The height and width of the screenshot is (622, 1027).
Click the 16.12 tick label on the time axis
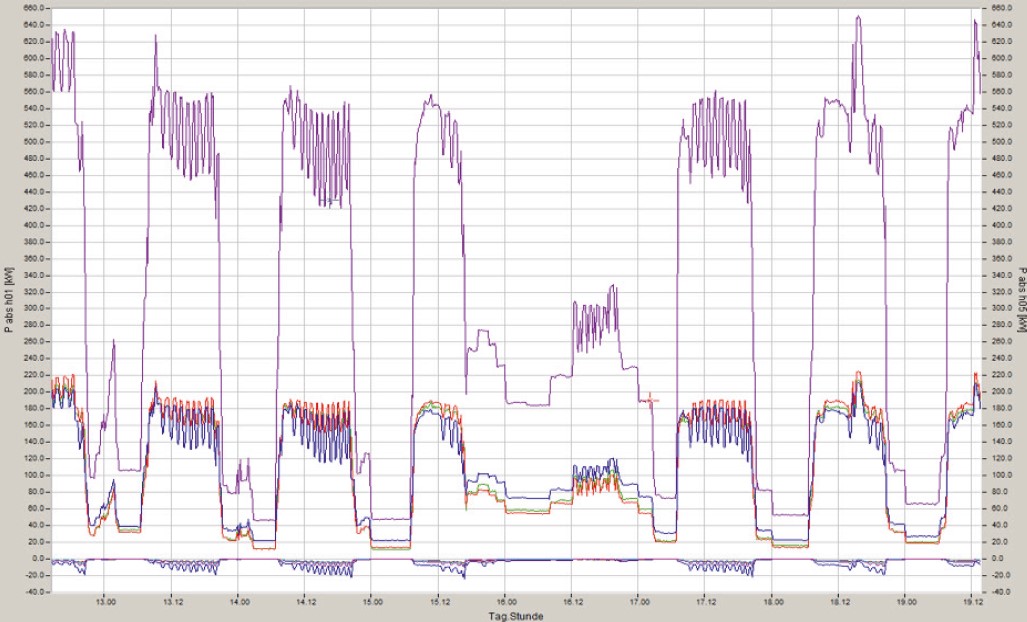point(572,603)
